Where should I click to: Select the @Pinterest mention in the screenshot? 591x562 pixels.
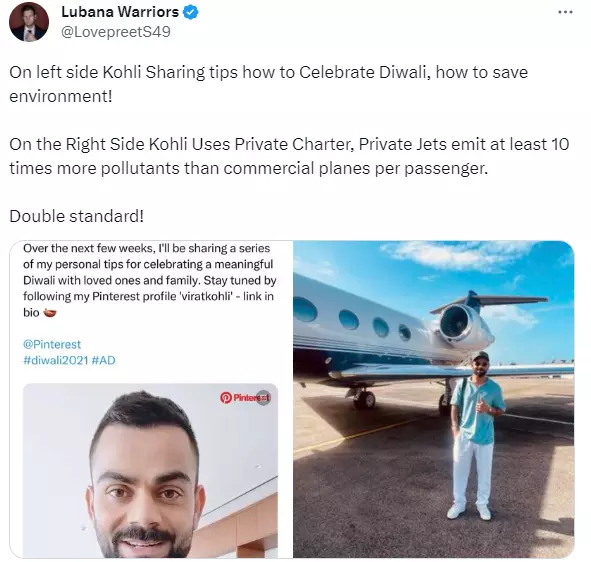(x=52, y=344)
